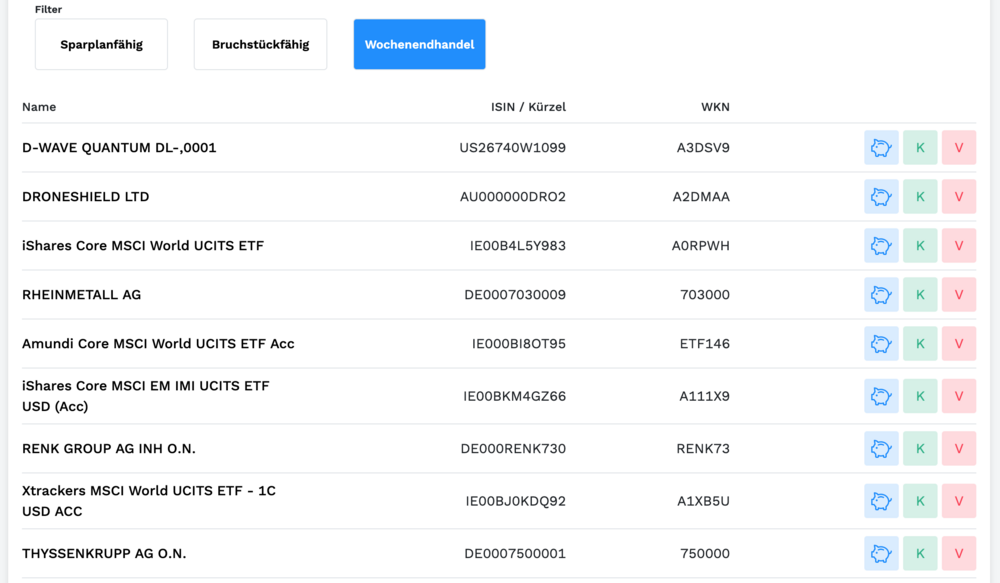Click red V sell button for D-WAVE QUANTUM
The image size is (1000, 583).
[x=959, y=148]
